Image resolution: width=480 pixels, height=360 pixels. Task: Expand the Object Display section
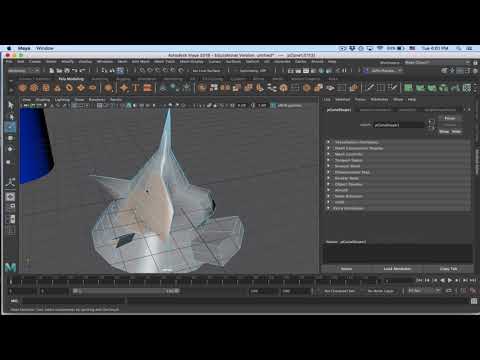(399, 184)
